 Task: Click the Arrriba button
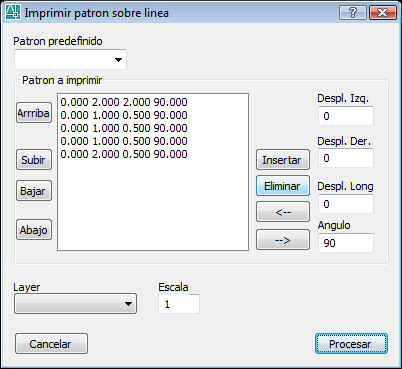[x=34, y=113]
